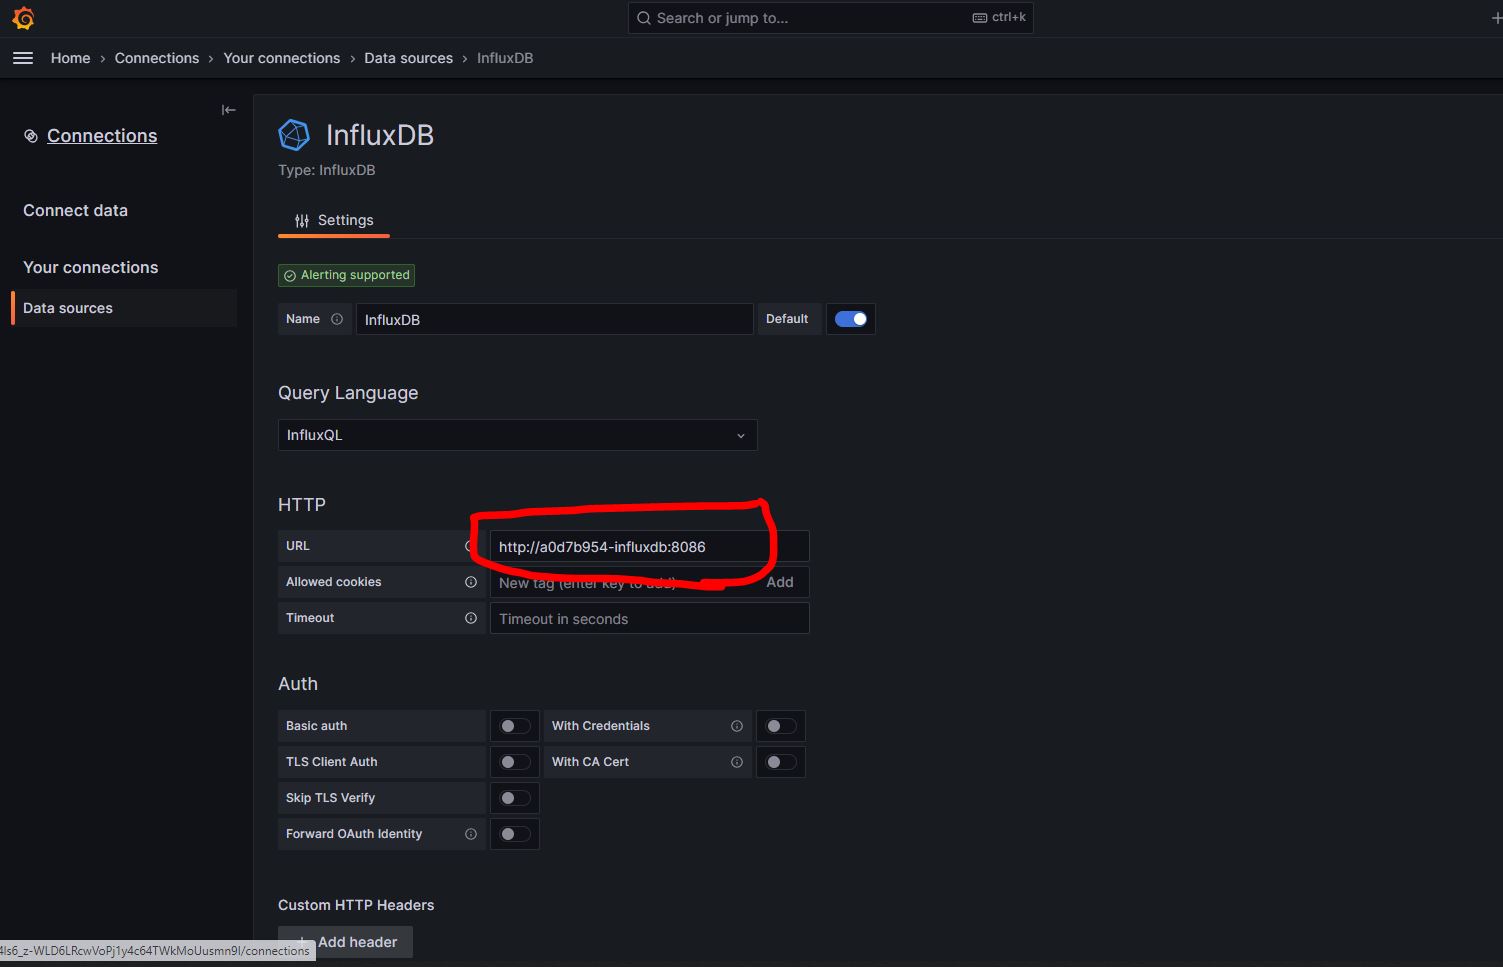Show info tooltip for Name field
This screenshot has height=967, width=1503.
click(337, 319)
